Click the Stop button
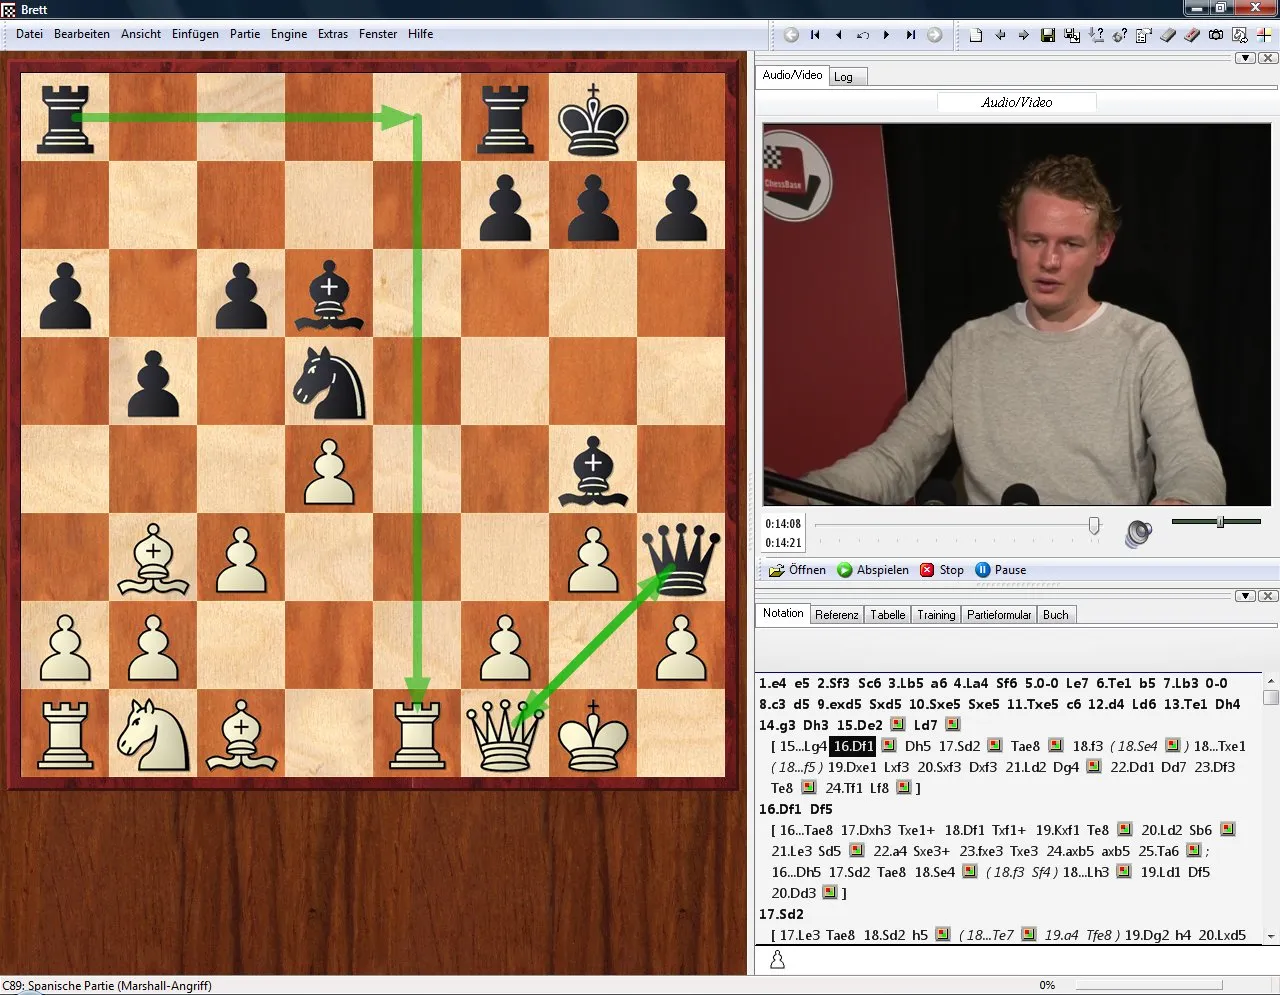 (x=942, y=570)
